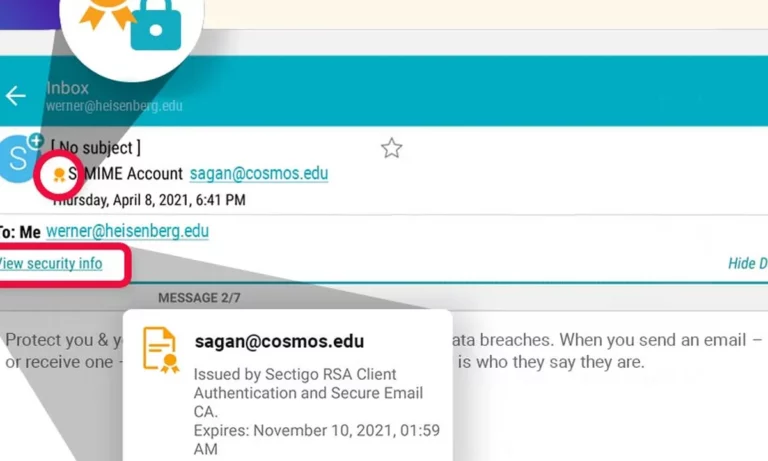Click the enlarged teal padlock icon

tap(156, 25)
